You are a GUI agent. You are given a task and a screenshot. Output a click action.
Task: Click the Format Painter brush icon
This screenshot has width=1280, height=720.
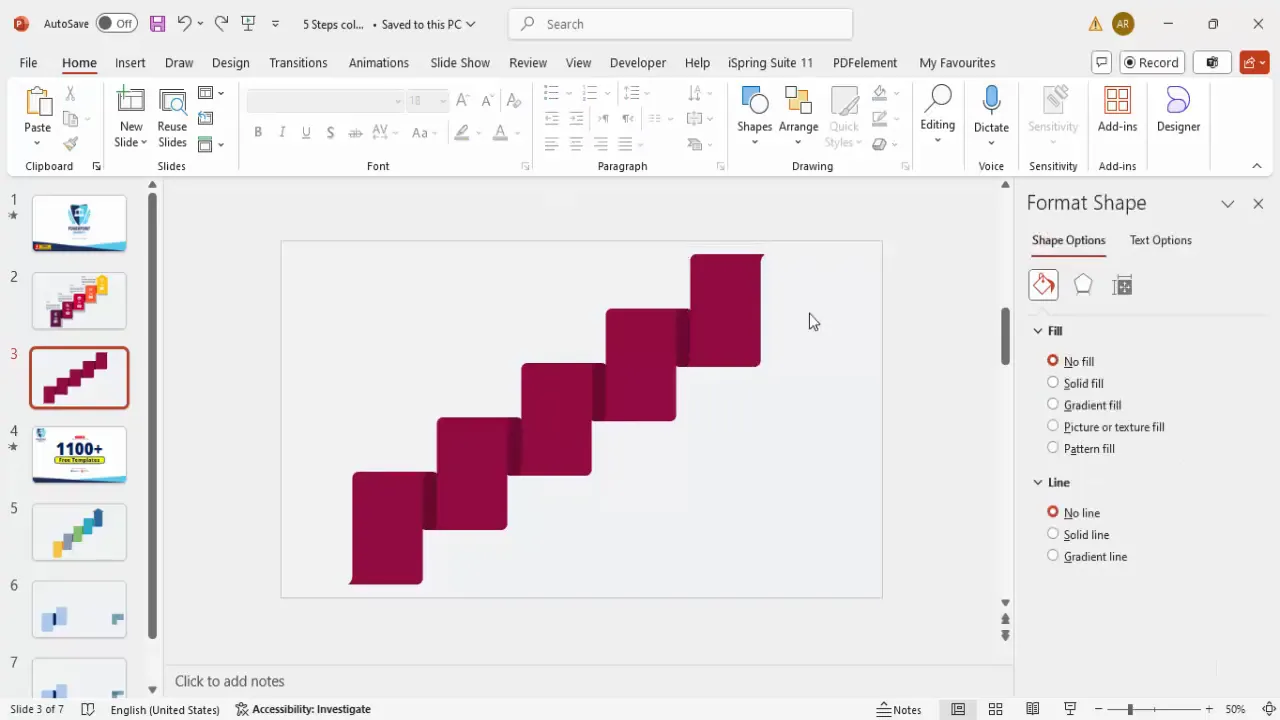pyautogui.click(x=70, y=144)
